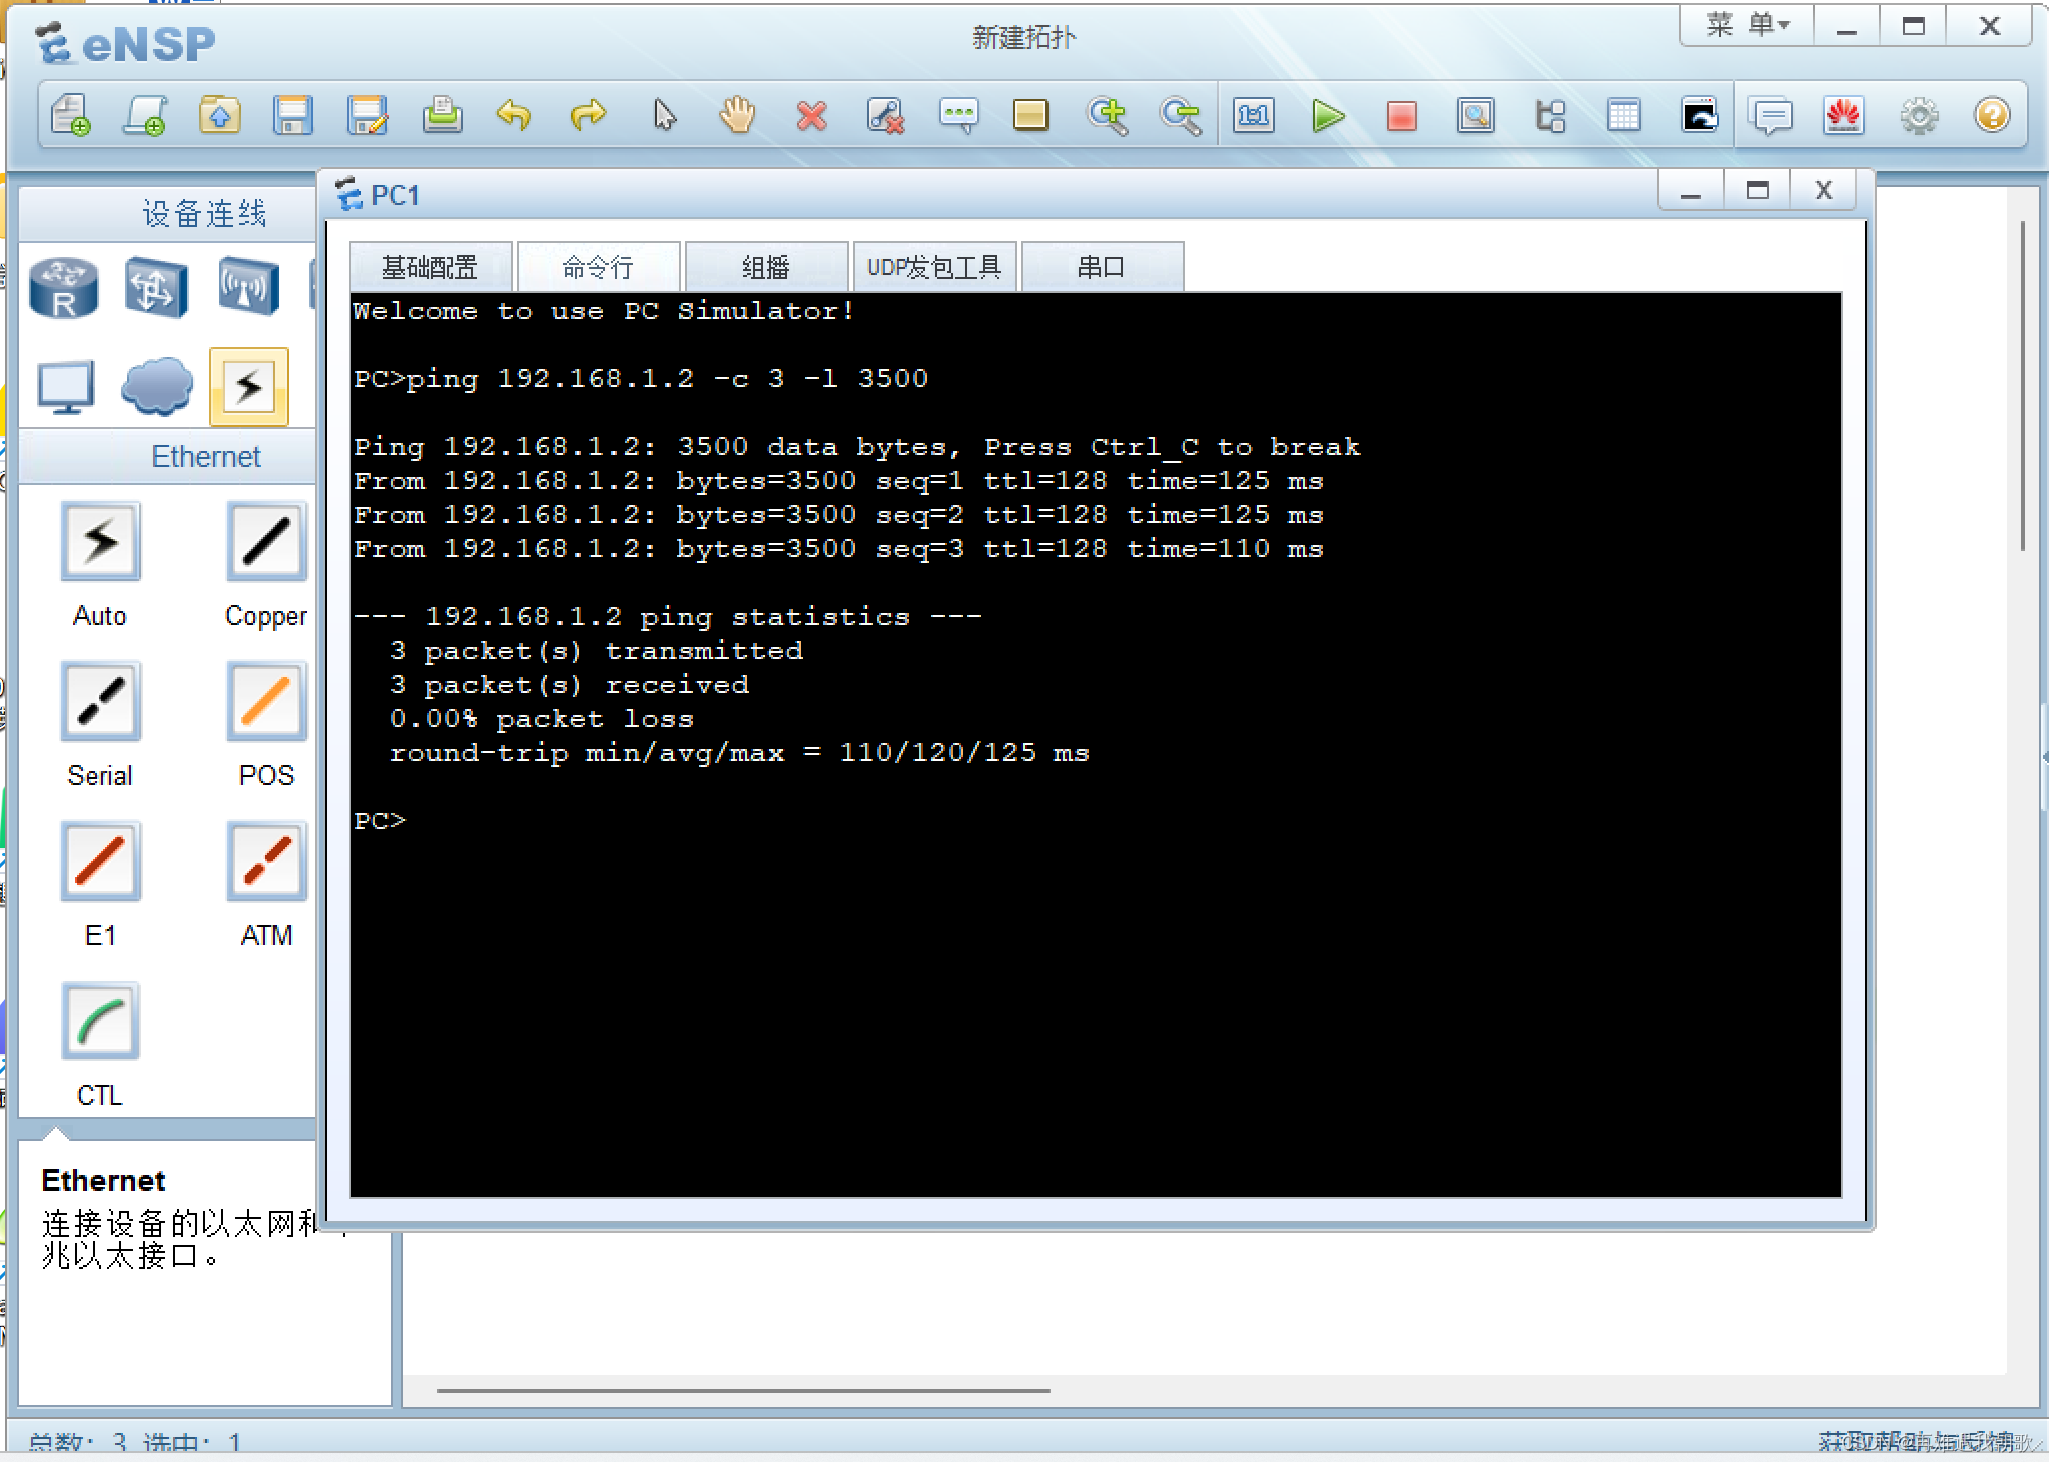
Task: Select the Cloud device category icon
Action: pyautogui.click(x=156, y=387)
